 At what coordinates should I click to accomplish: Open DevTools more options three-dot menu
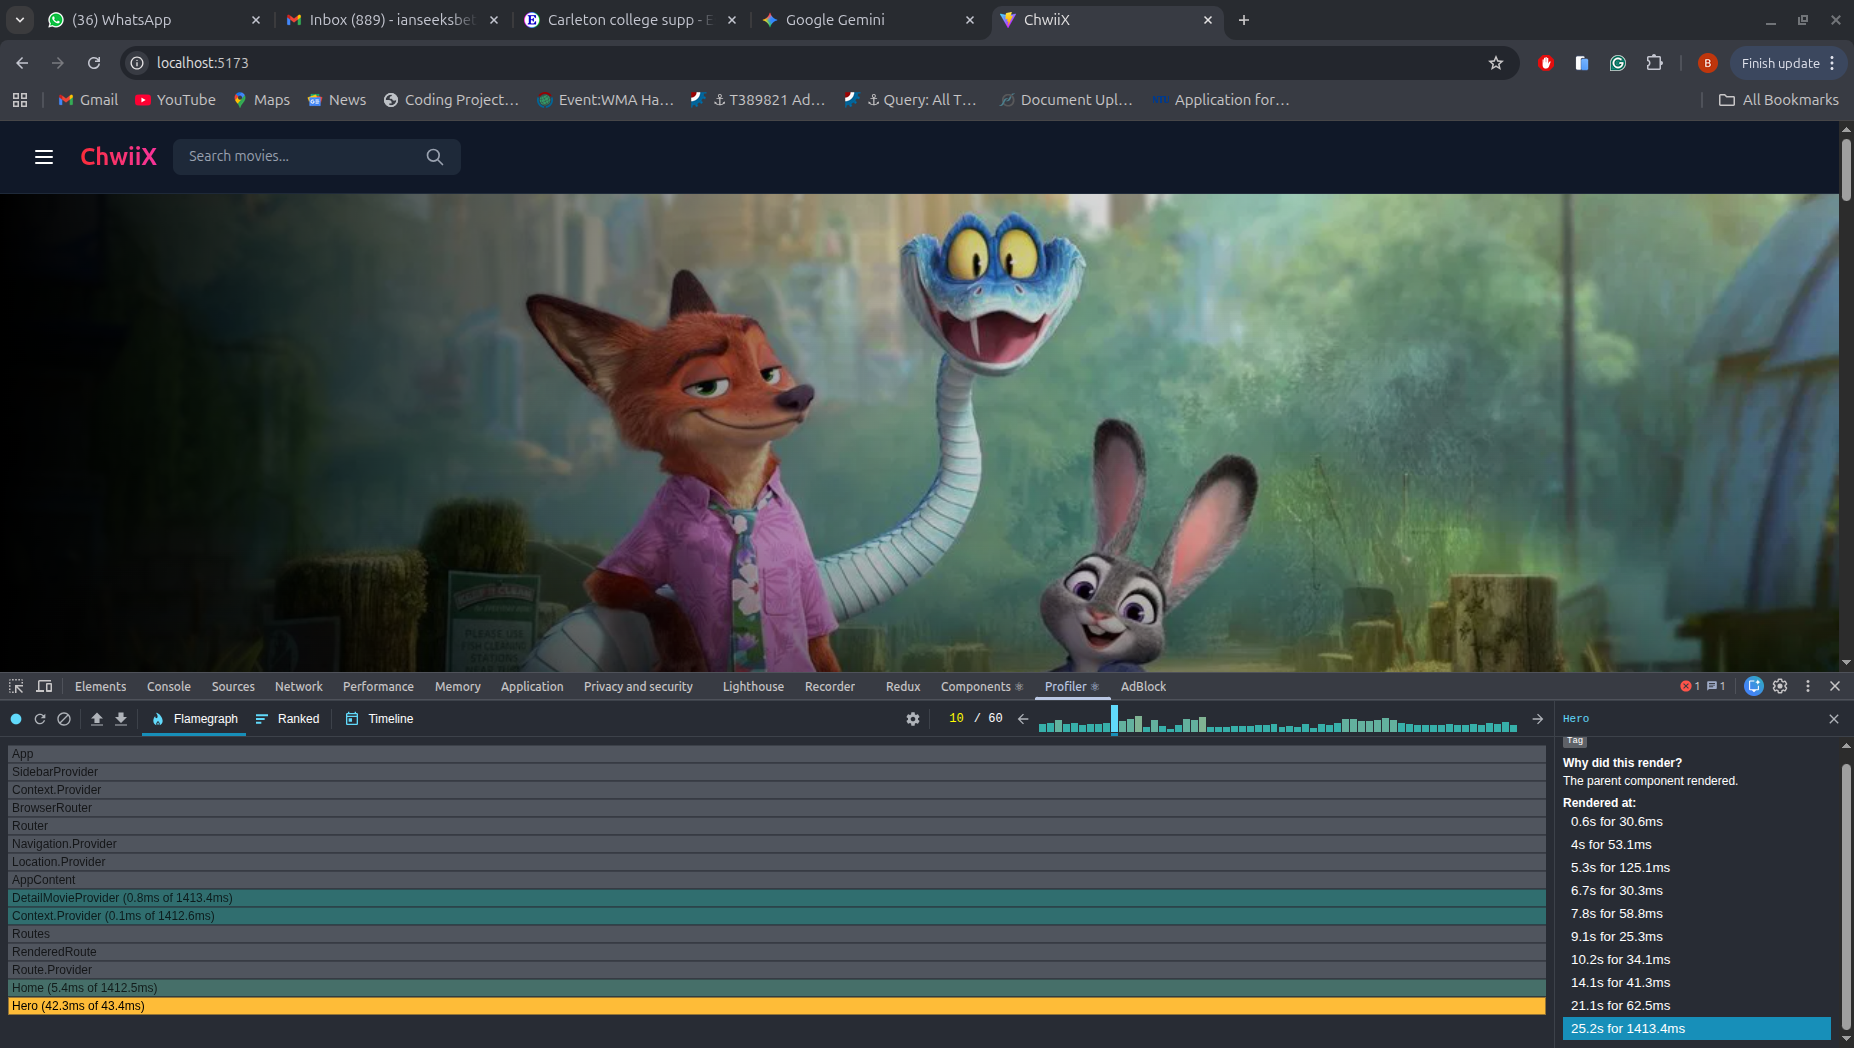coord(1807,686)
